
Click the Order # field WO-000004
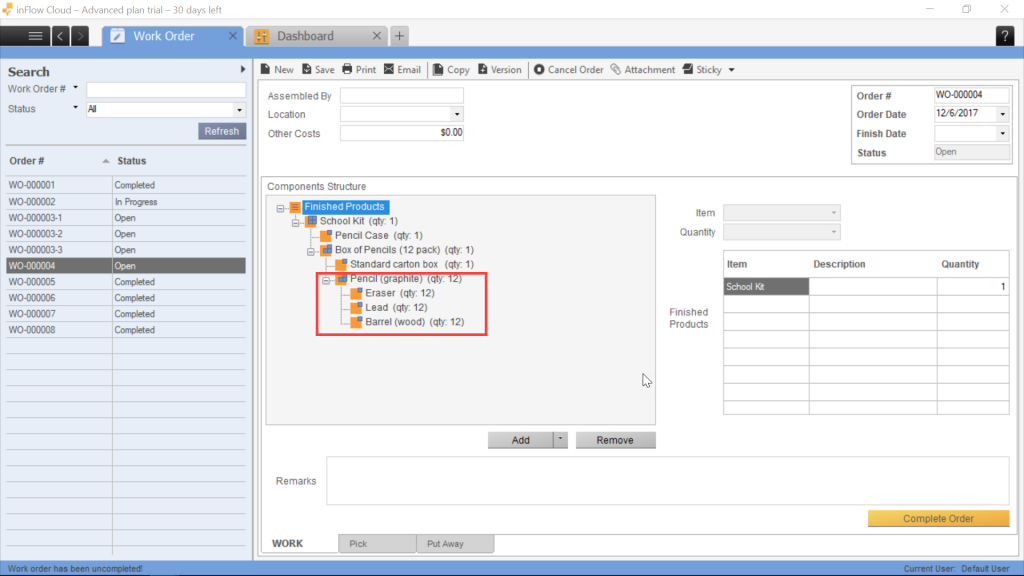coord(971,95)
